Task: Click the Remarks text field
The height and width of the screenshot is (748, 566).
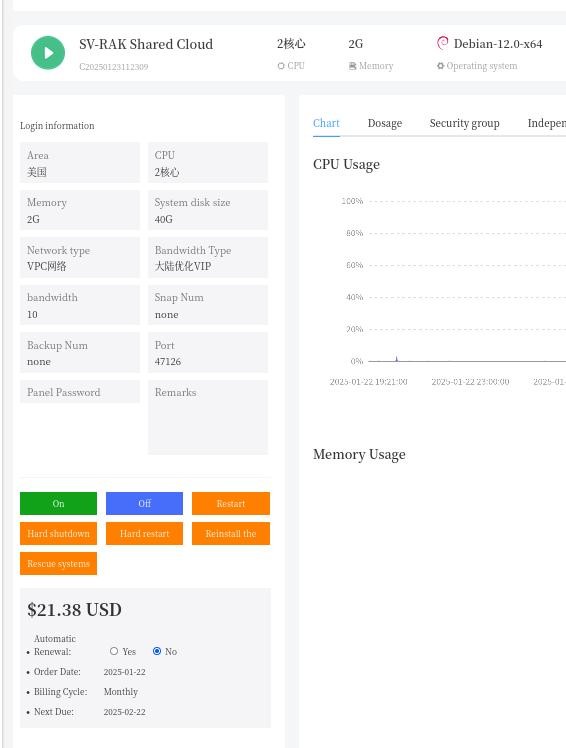Action: point(208,417)
